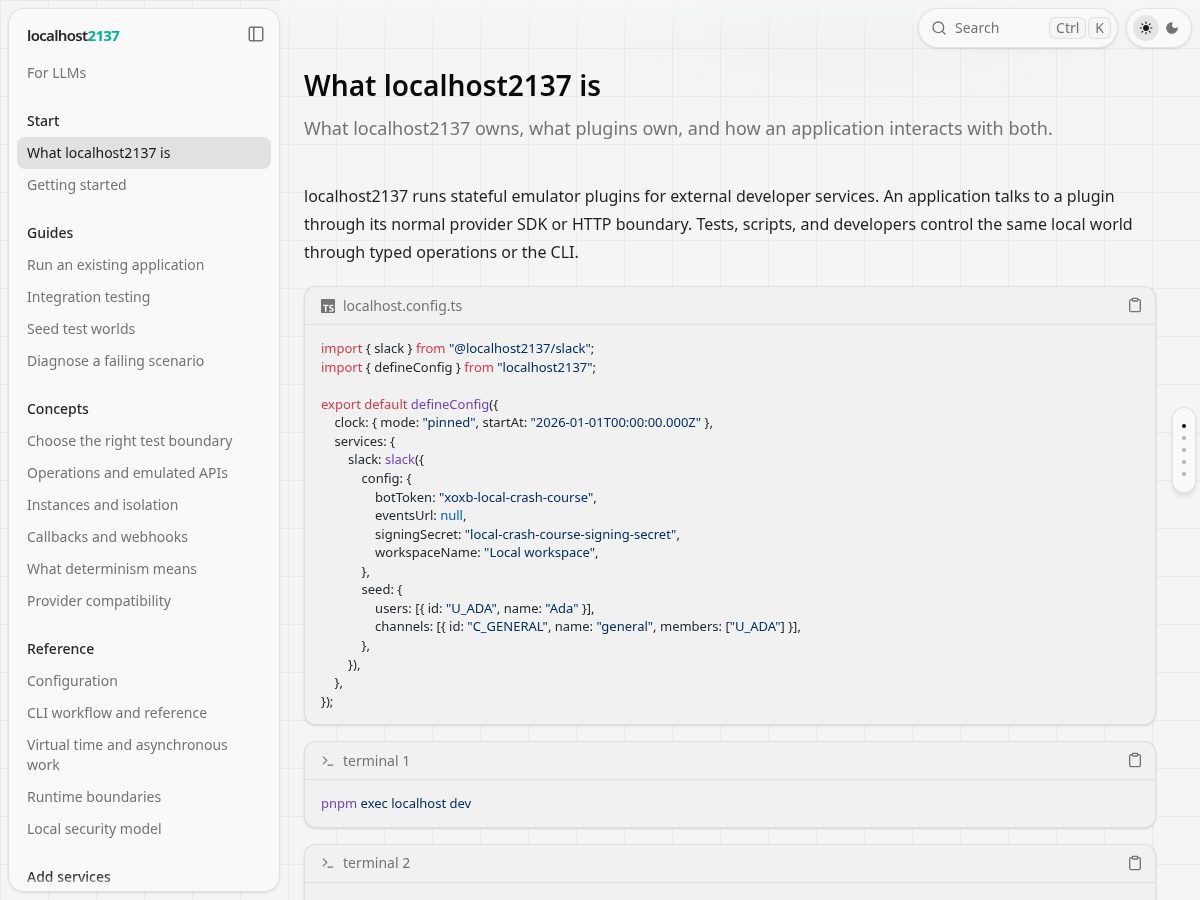Screen dimensions: 1200x900
Task: Open Virtual time and asynchronous work
Action: pyautogui.click(x=144, y=755)
